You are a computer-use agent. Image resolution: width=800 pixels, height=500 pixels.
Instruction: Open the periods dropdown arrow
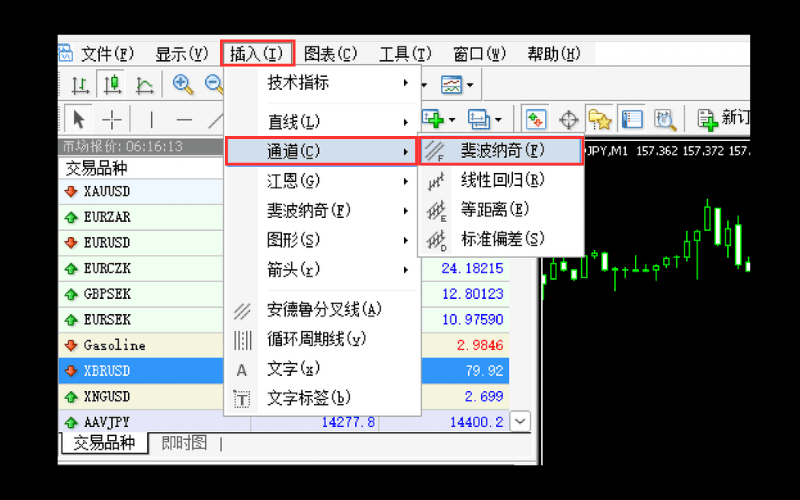tap(498, 120)
